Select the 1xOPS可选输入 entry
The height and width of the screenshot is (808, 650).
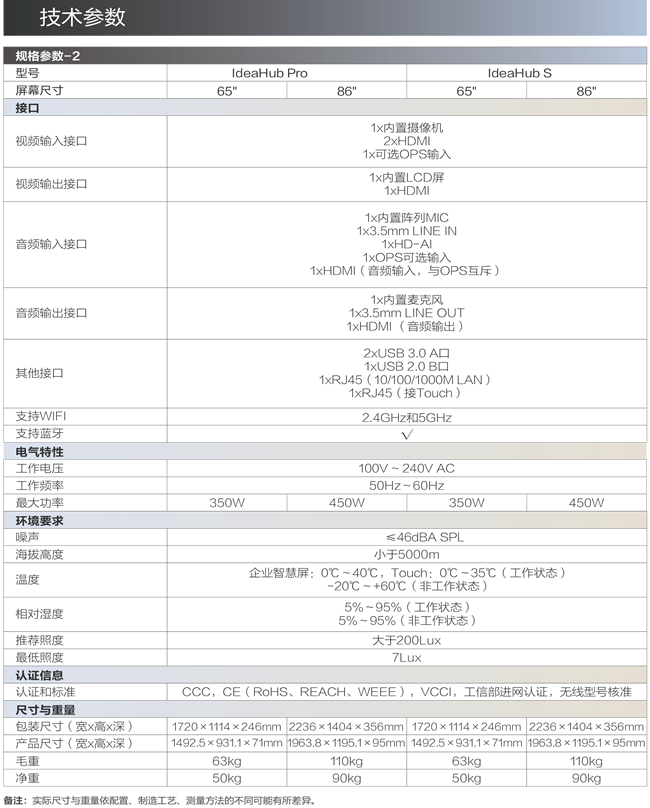point(407,257)
